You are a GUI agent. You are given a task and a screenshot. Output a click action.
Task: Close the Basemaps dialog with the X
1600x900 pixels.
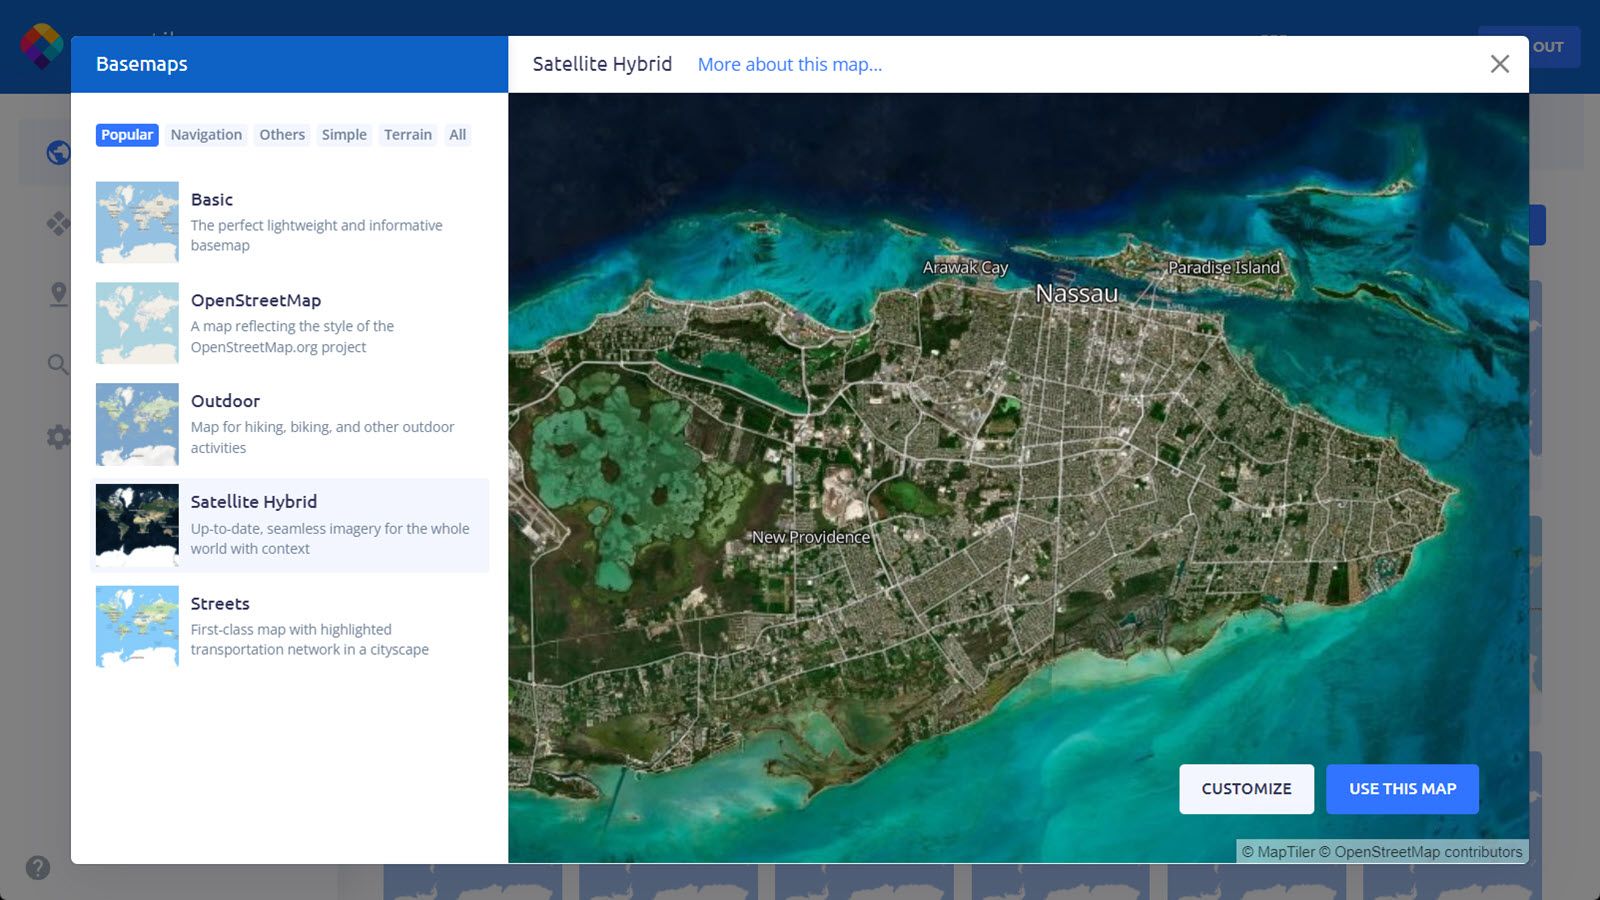point(1499,64)
